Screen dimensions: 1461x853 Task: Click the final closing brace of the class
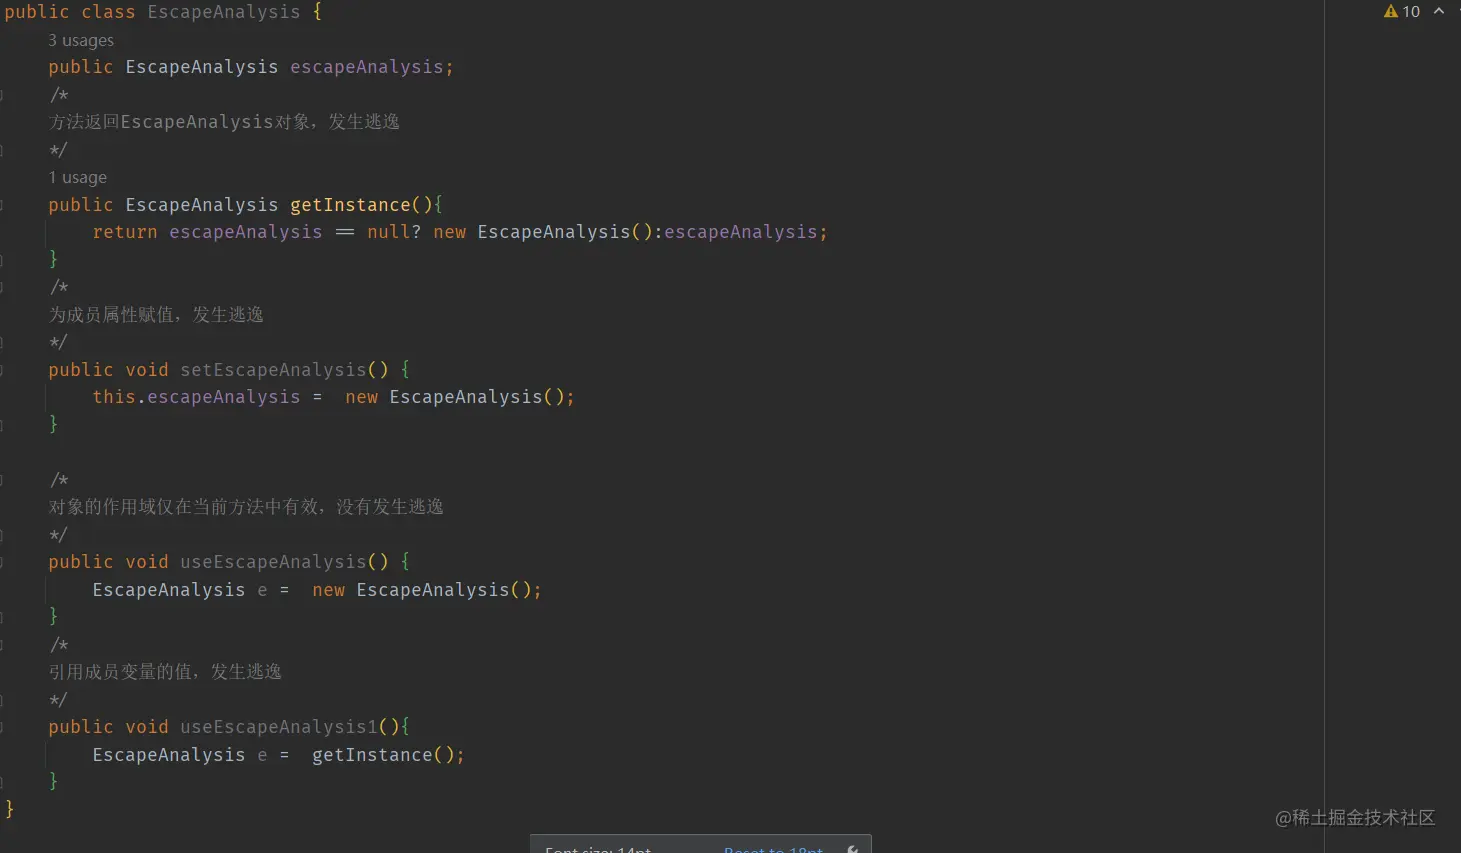10,809
